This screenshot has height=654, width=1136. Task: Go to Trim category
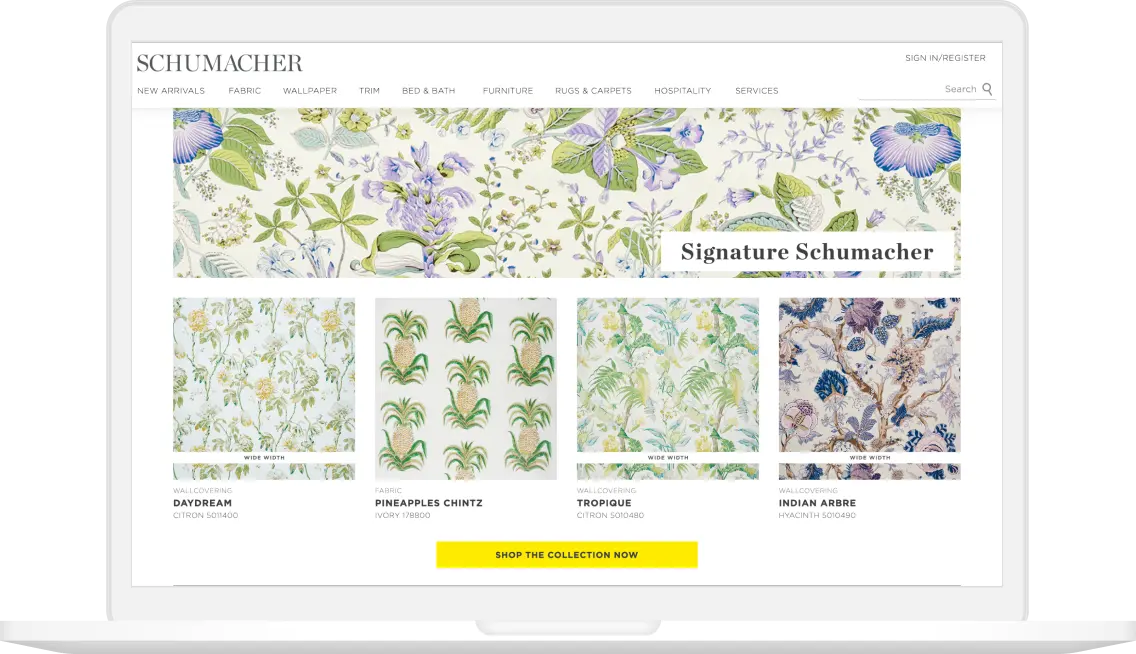coord(369,91)
